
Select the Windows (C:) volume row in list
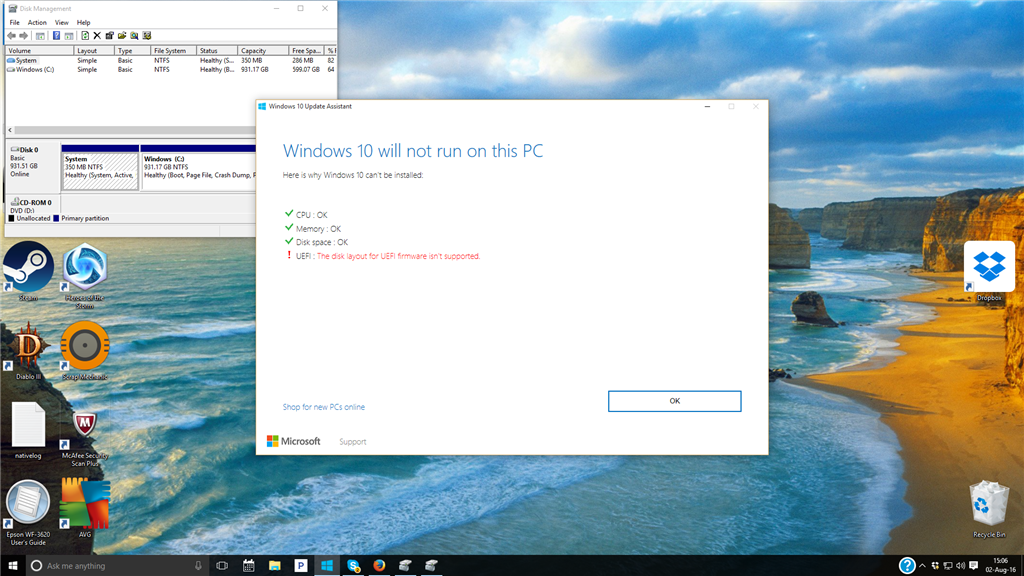pos(171,69)
